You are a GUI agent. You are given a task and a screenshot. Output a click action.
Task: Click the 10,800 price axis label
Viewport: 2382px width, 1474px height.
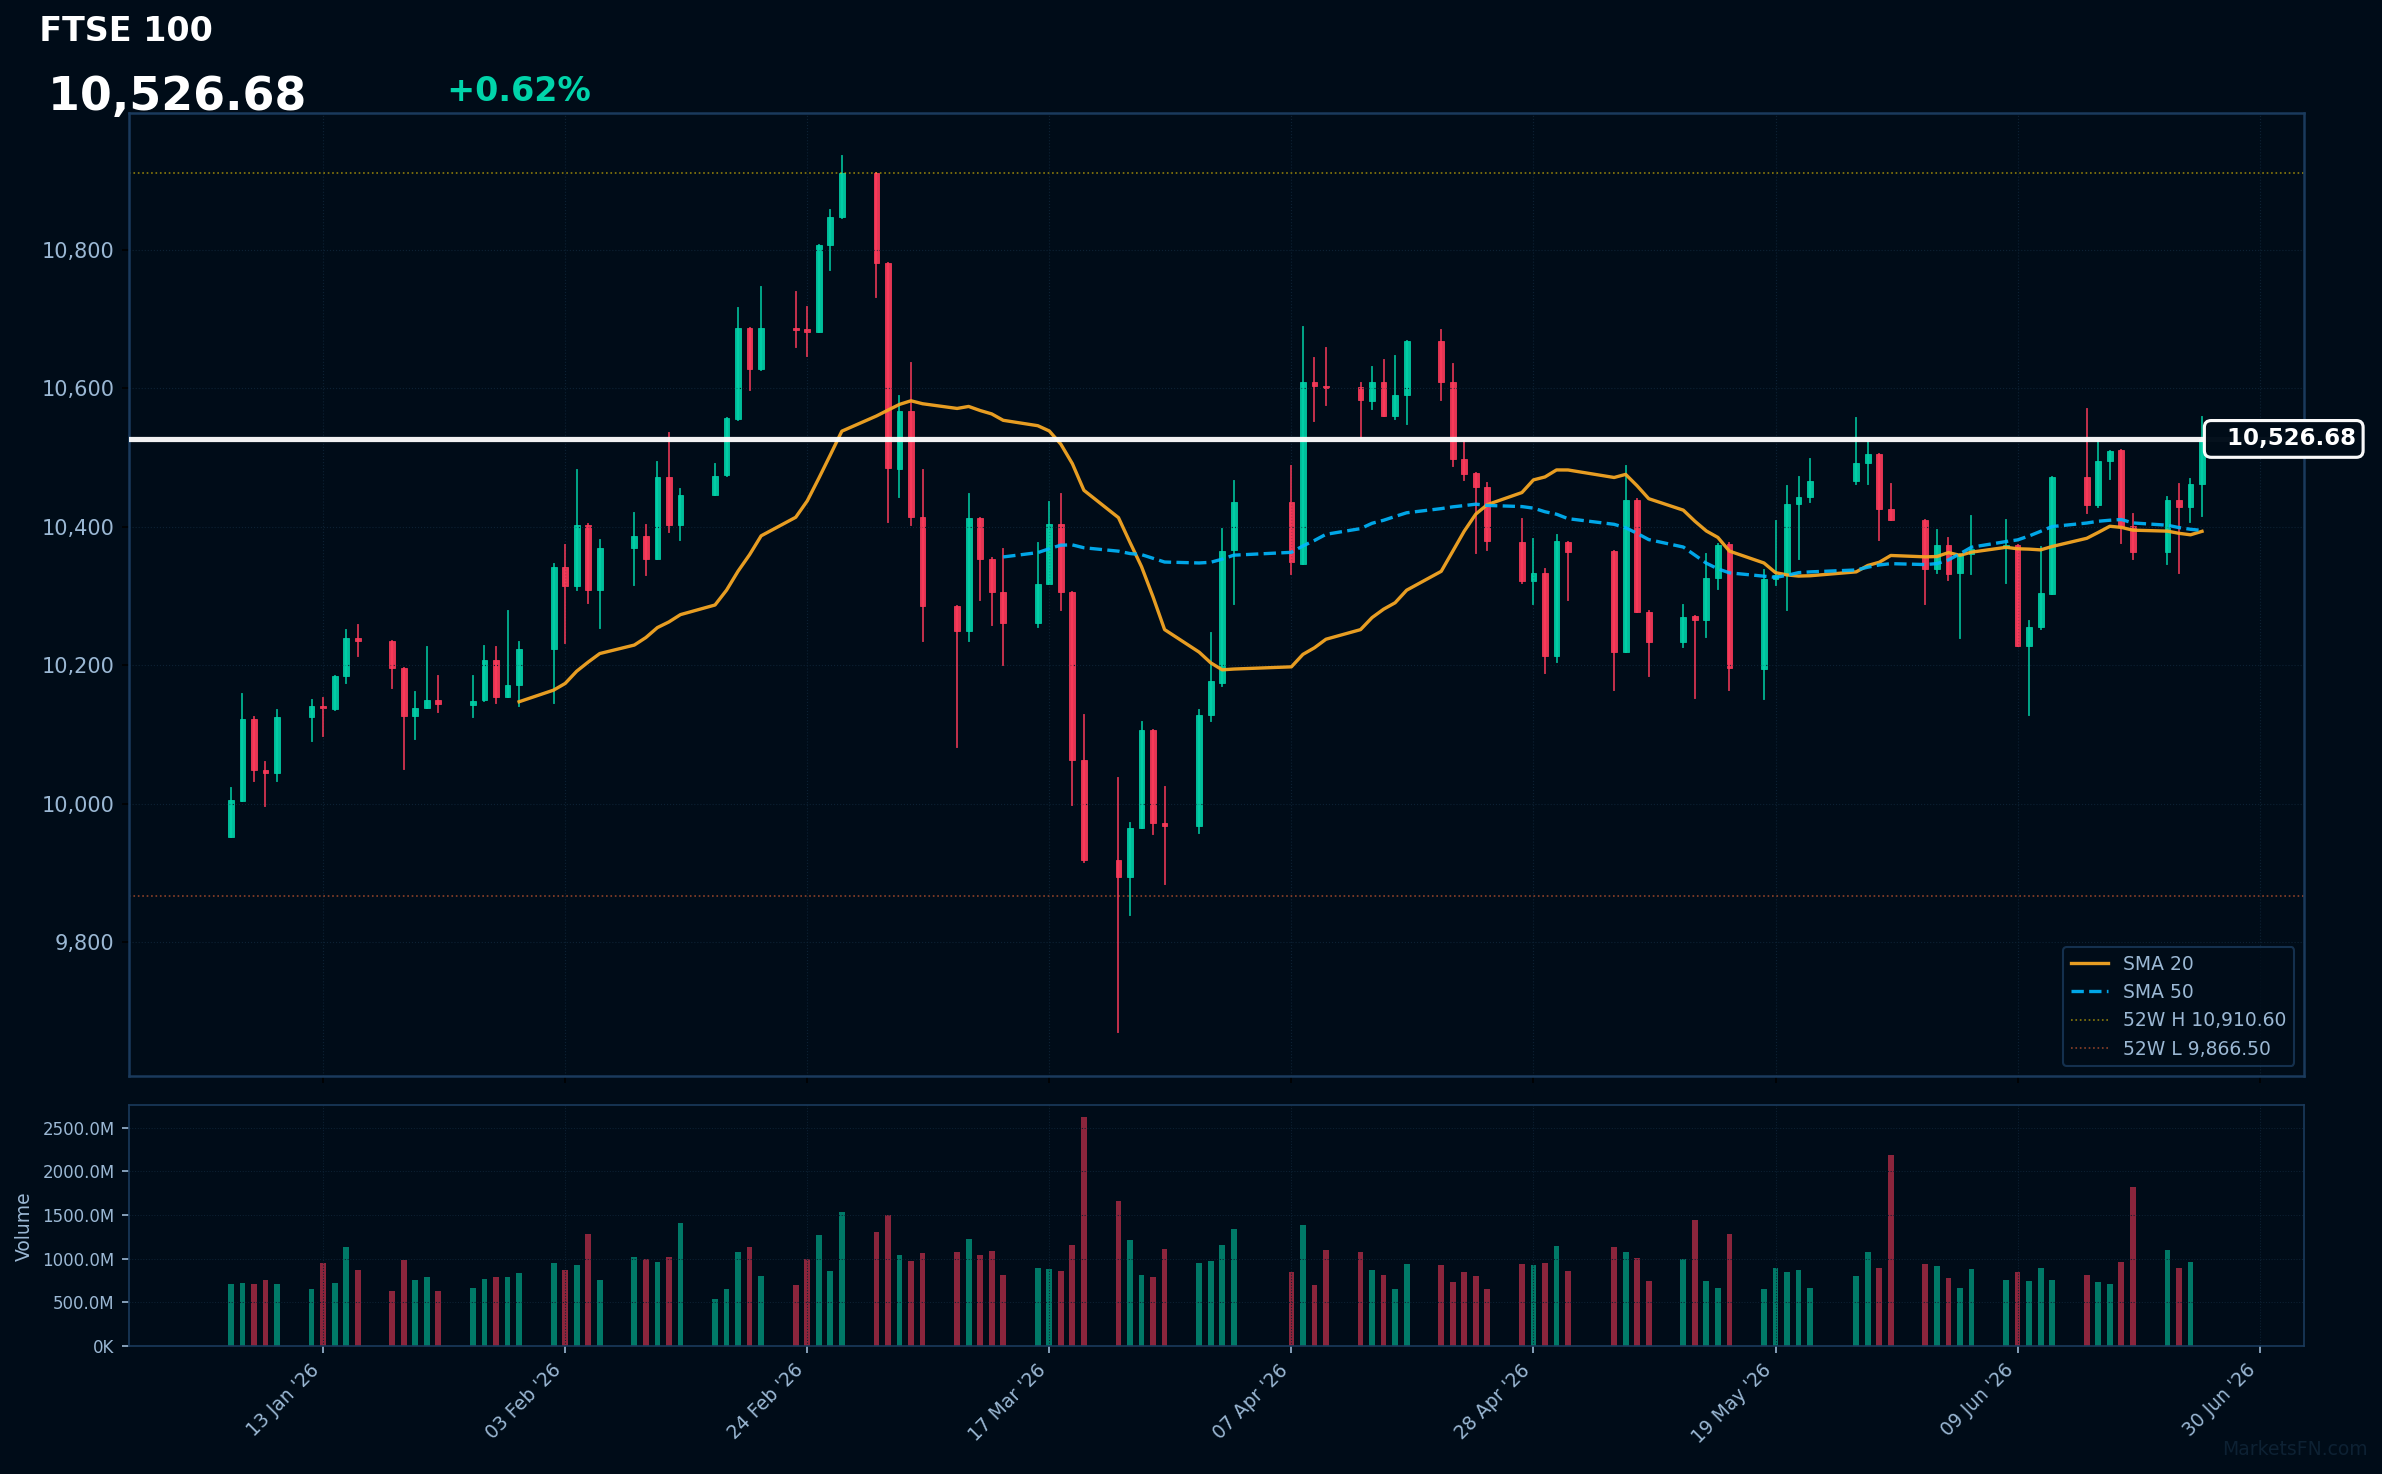(78, 251)
